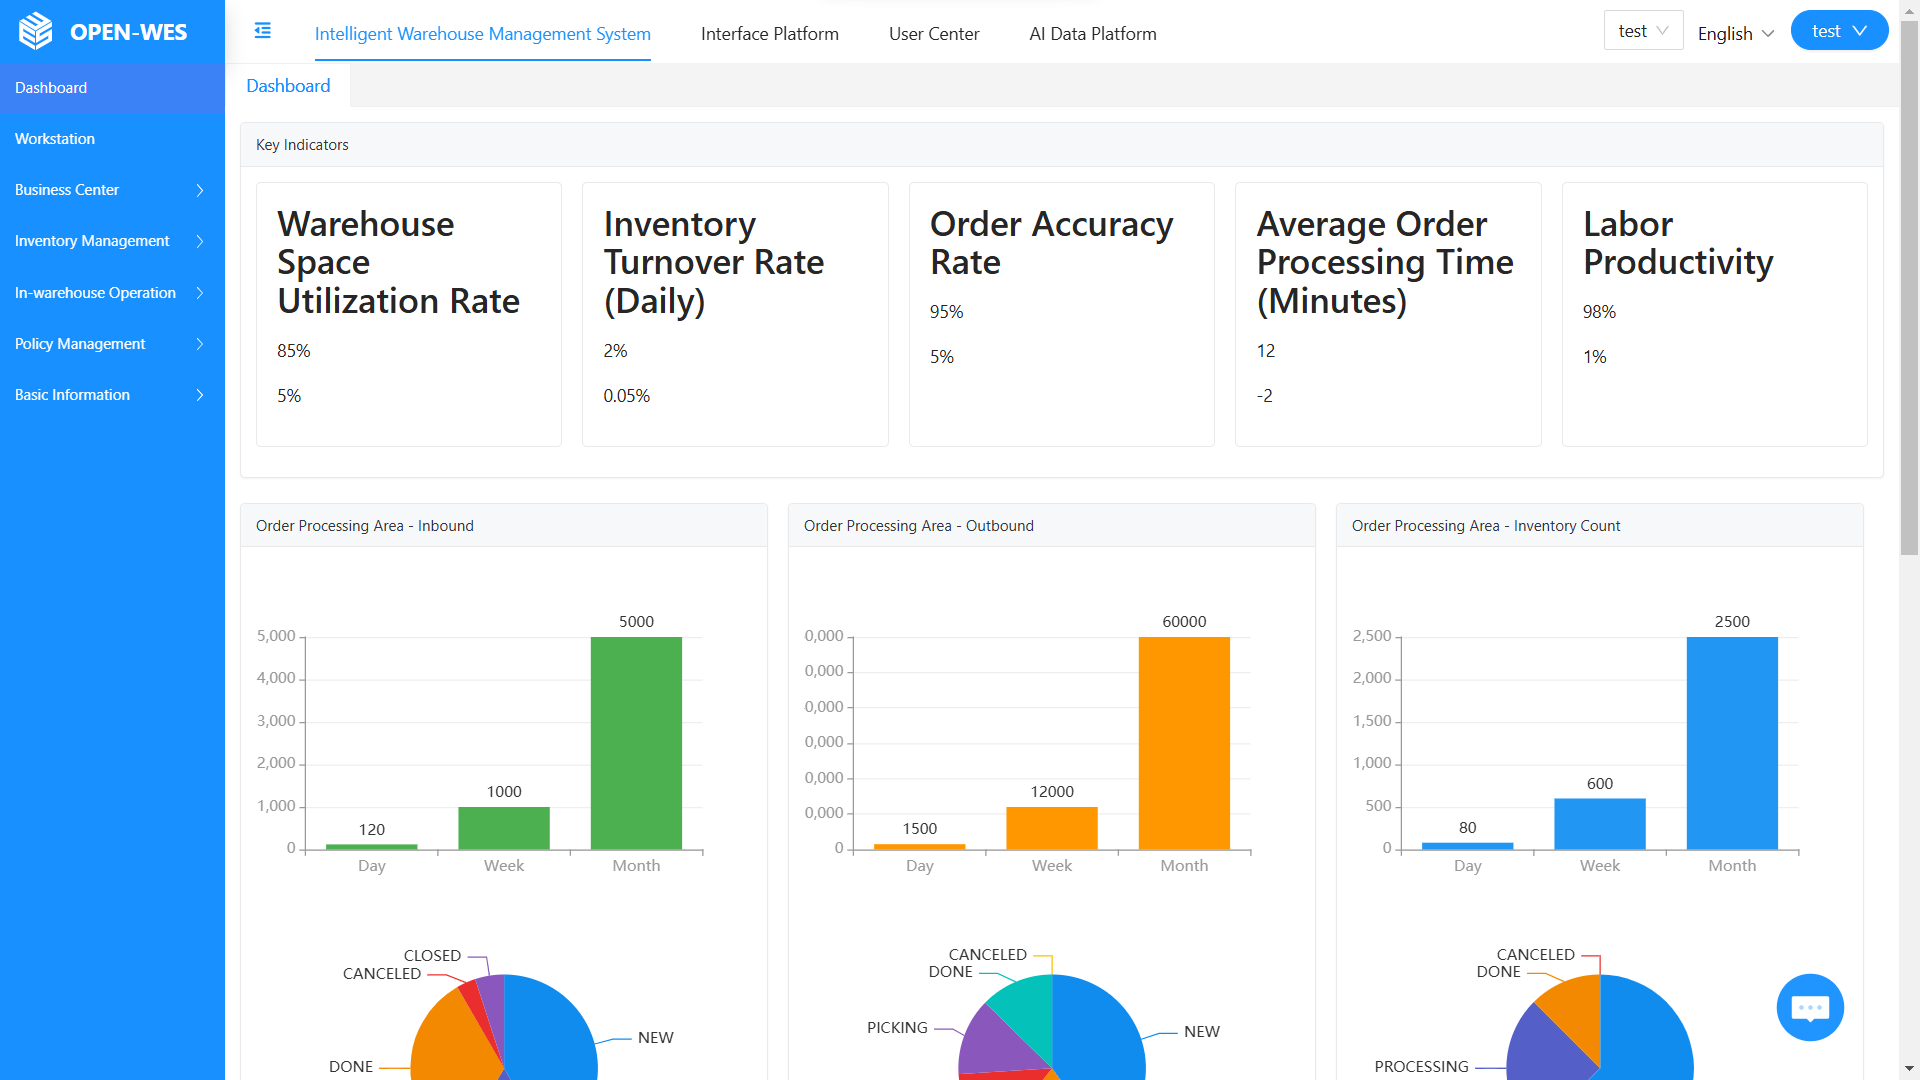Click the green Inbound Month bar

[636, 743]
